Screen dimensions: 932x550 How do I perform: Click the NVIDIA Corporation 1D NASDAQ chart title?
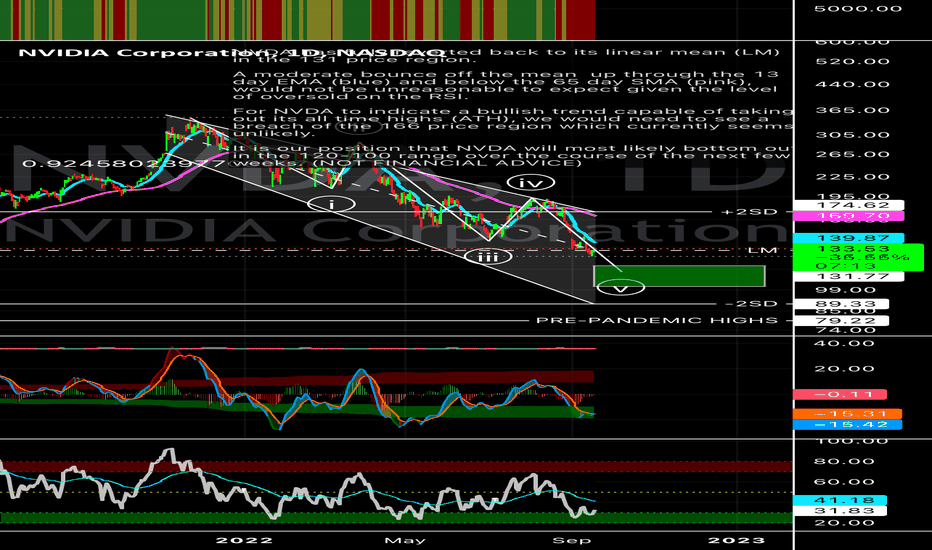232,53
